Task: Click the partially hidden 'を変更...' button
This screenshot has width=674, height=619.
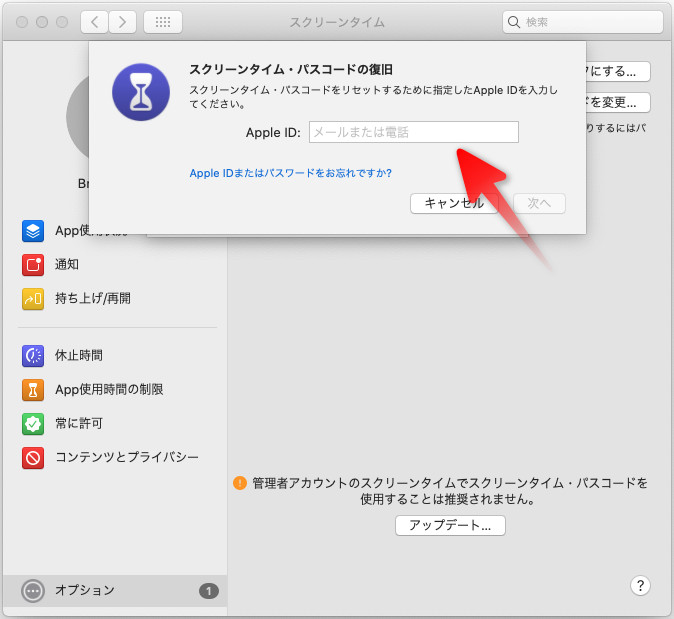Action: pos(618,102)
